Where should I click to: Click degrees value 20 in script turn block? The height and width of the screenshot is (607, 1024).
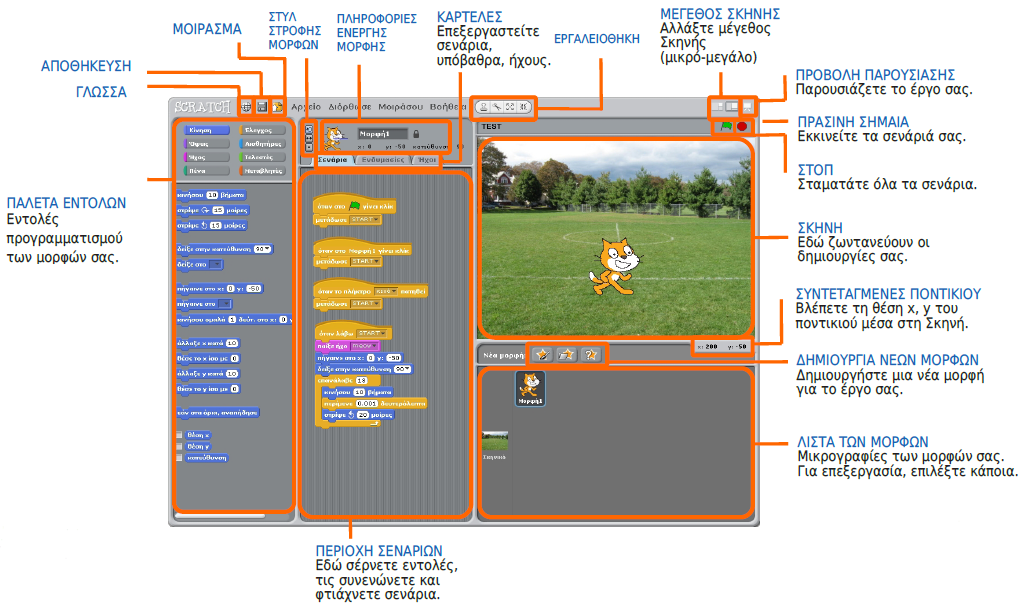coord(362,415)
